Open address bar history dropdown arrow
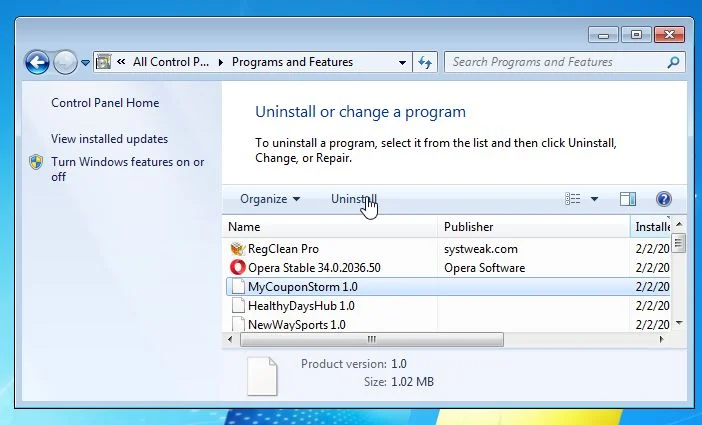Viewport: 702px width, 425px height. pyautogui.click(x=402, y=62)
